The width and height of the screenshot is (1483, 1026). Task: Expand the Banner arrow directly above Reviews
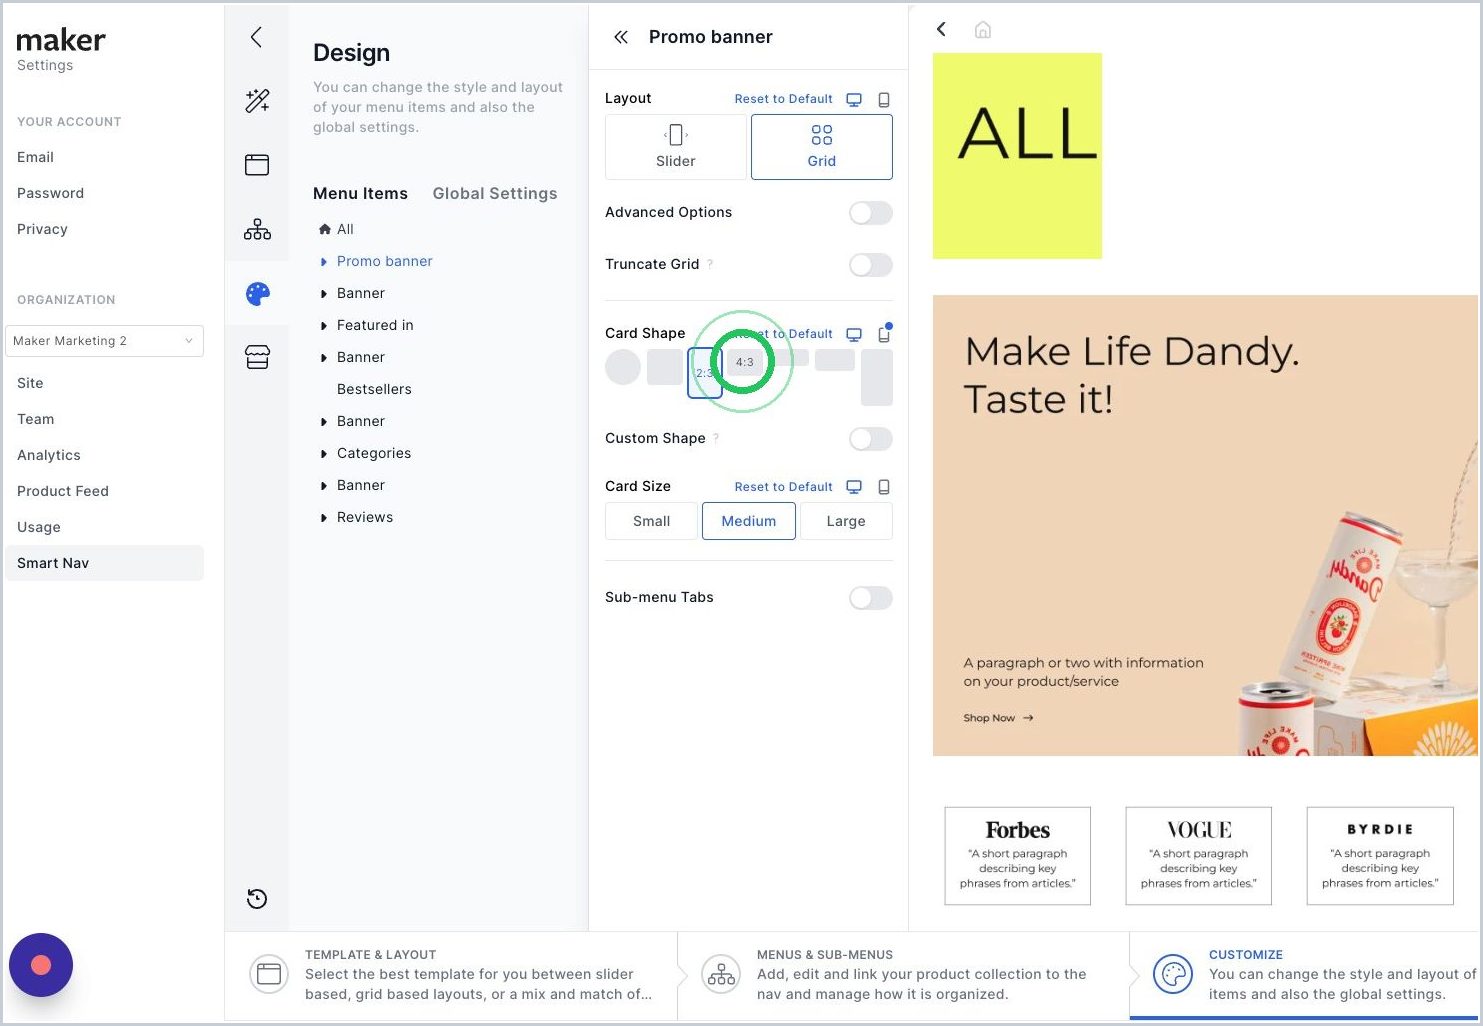pos(323,486)
